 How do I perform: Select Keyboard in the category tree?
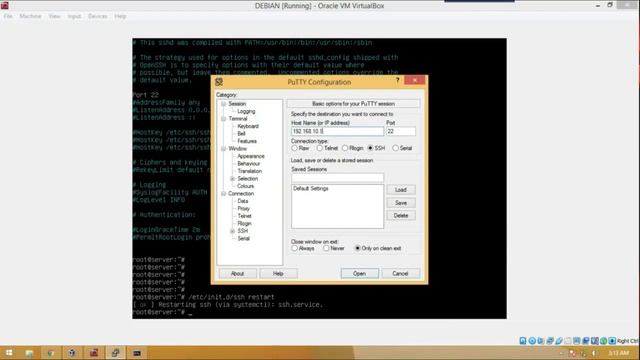pyautogui.click(x=248, y=127)
